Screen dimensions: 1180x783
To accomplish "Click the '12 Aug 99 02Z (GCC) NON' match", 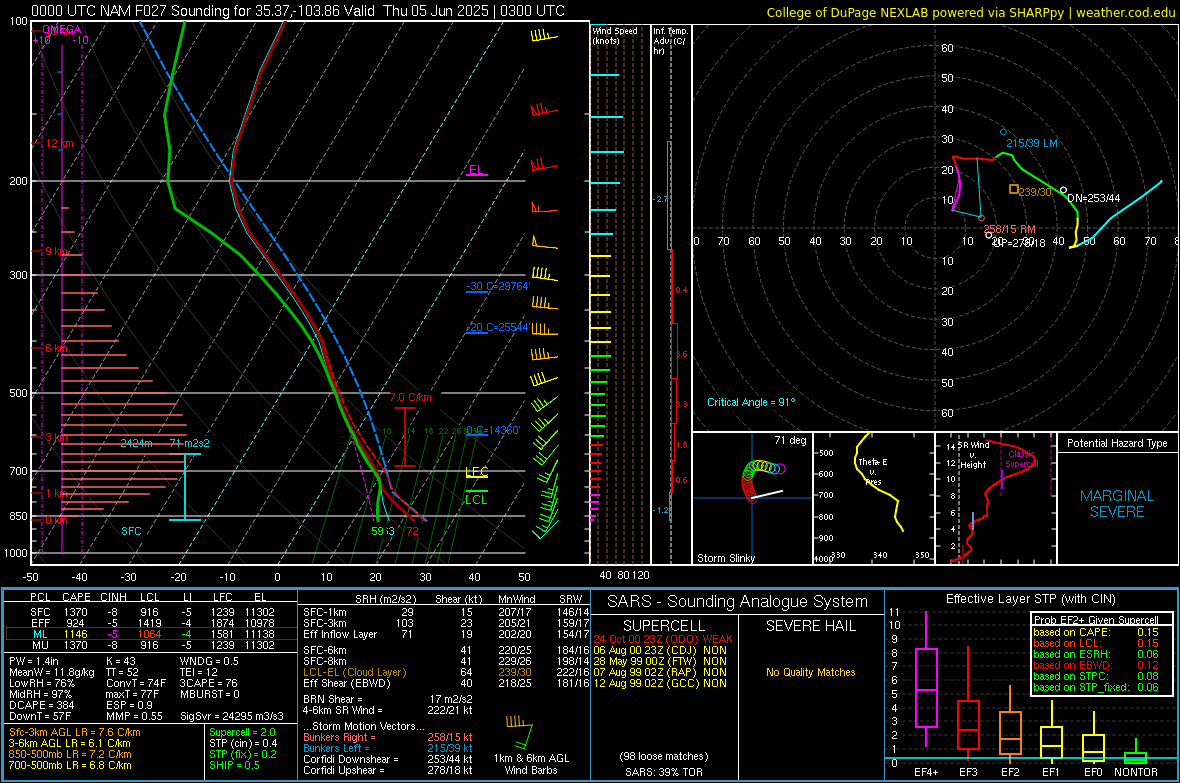I will 660,683.
